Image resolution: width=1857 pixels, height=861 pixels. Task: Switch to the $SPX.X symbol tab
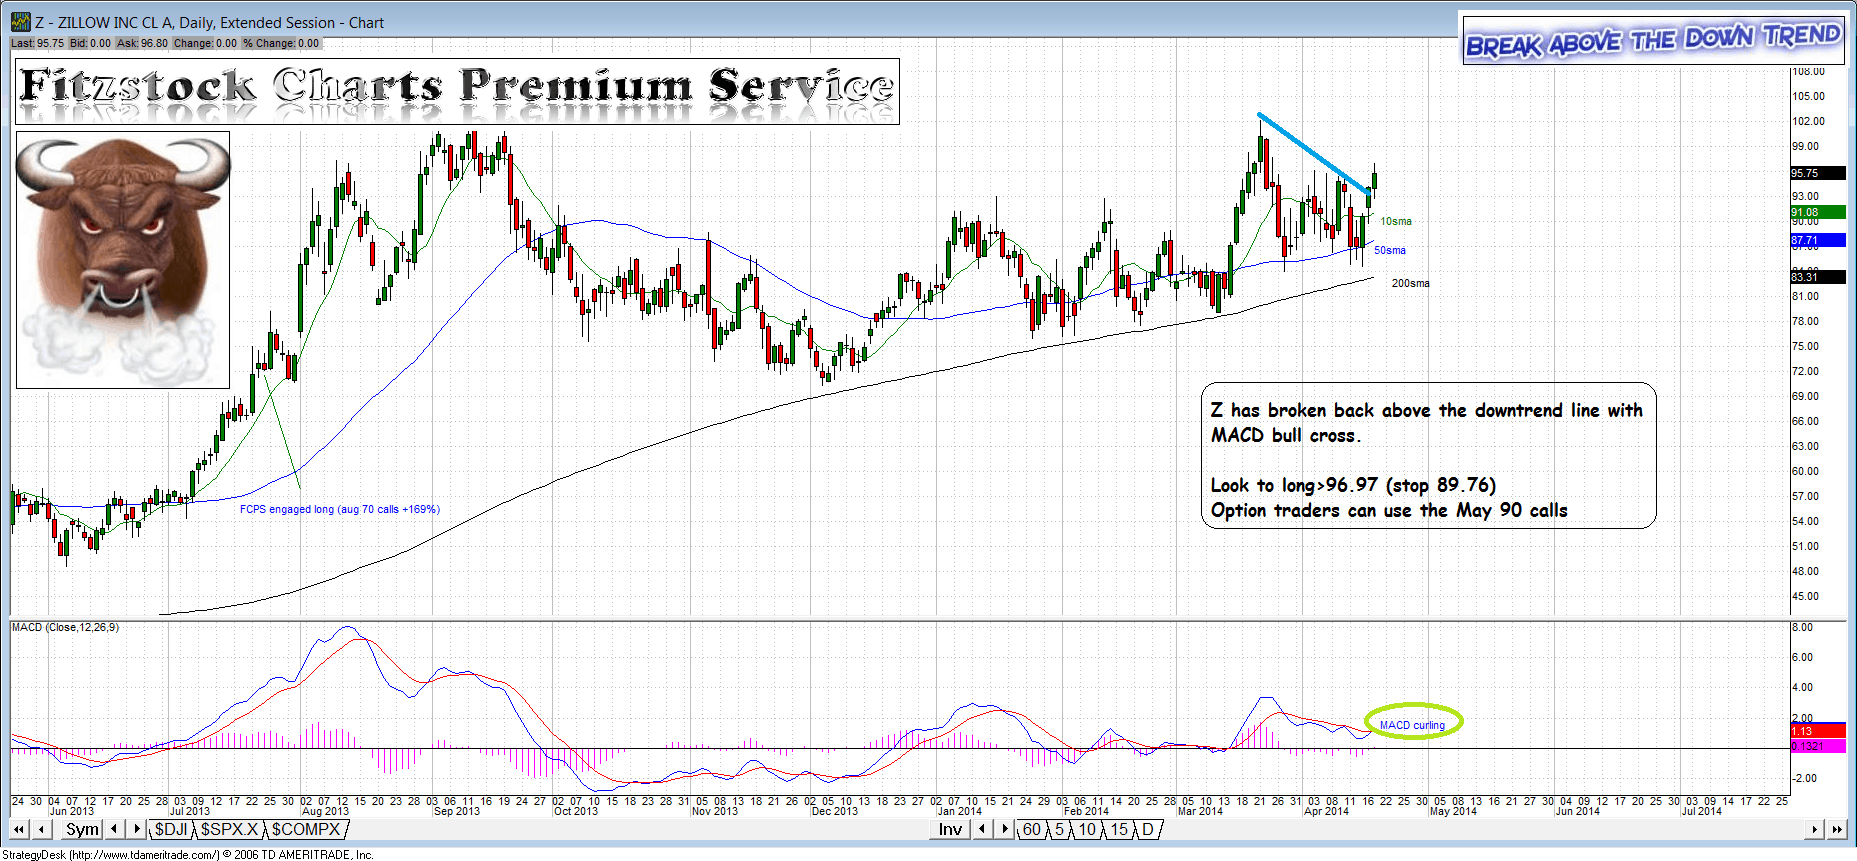coord(230,829)
